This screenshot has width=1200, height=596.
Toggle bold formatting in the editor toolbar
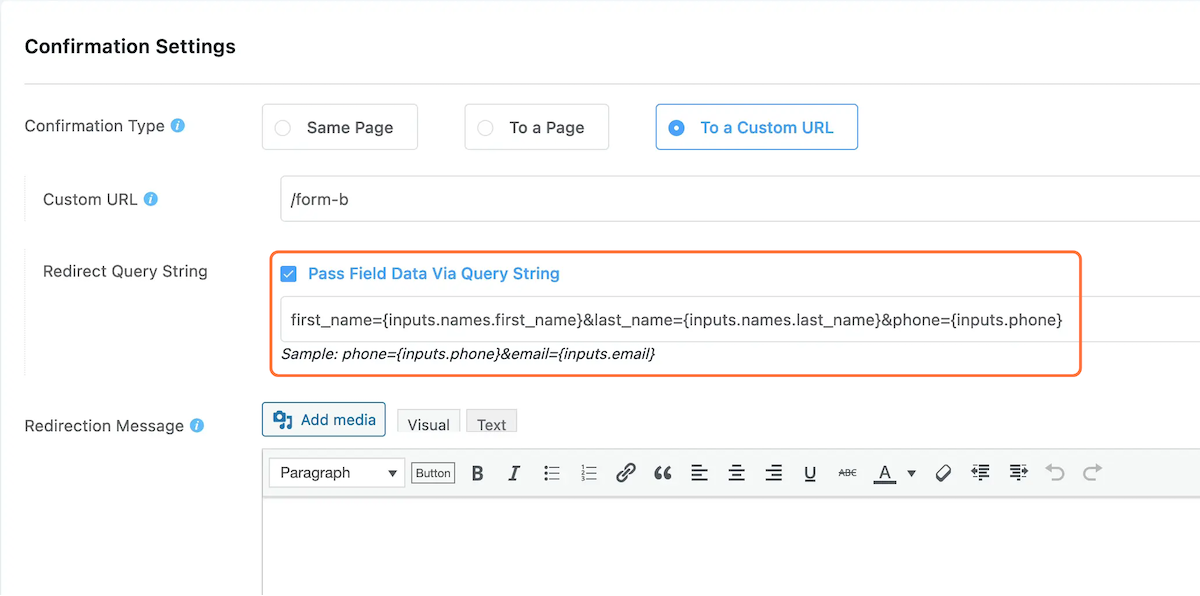(477, 472)
